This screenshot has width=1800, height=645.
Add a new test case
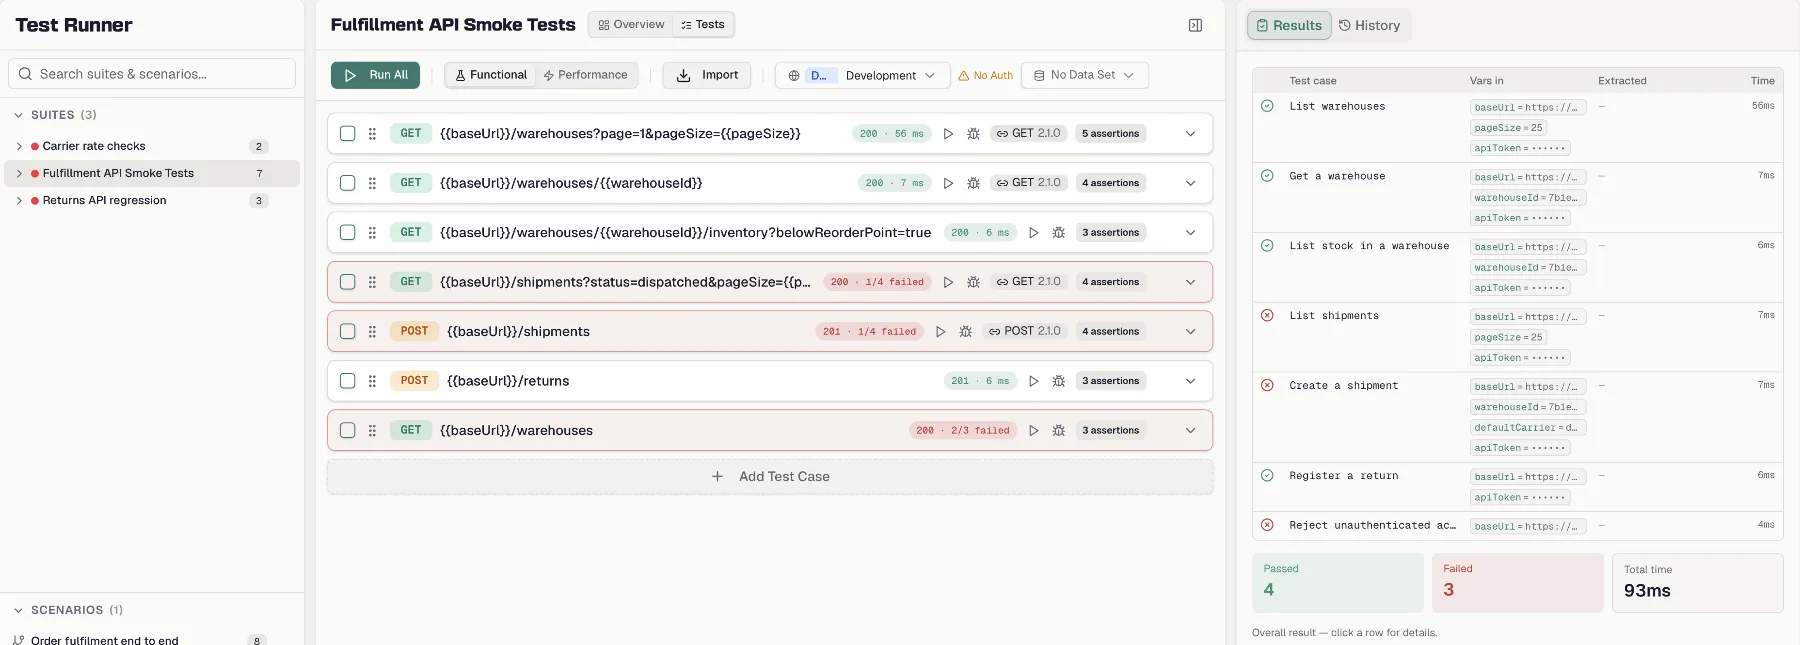(770, 477)
